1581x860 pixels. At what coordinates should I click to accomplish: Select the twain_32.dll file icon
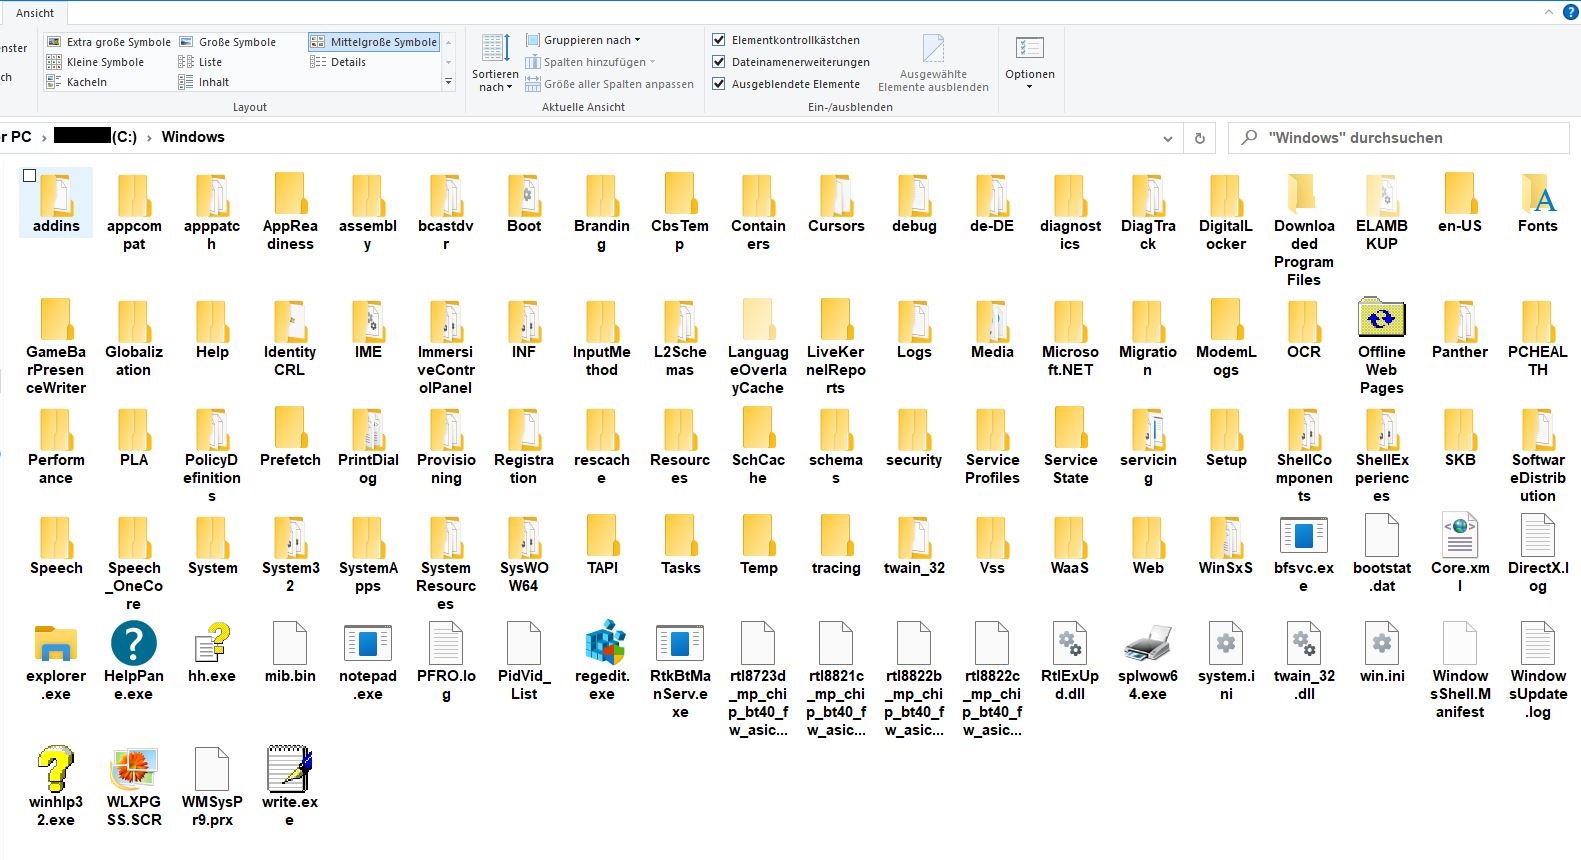(x=1304, y=643)
